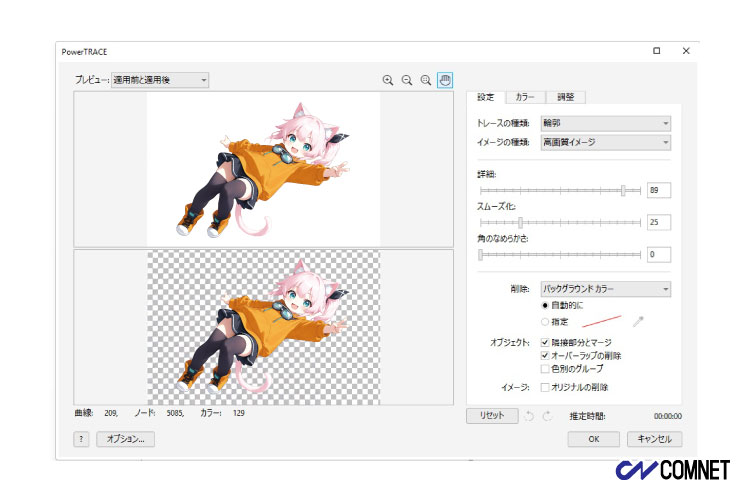Click the ノード count value 5085
This screenshot has height=500, width=750.
175,413
